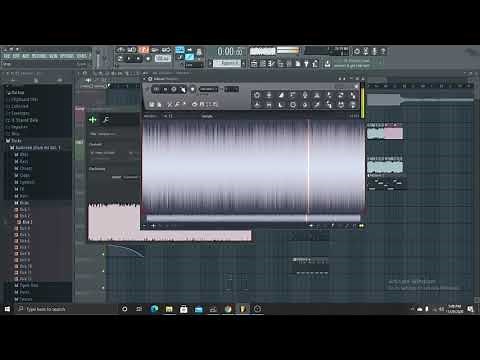Open the PATTERNS menu
This screenshot has width=480, height=360.
pos(39,56)
